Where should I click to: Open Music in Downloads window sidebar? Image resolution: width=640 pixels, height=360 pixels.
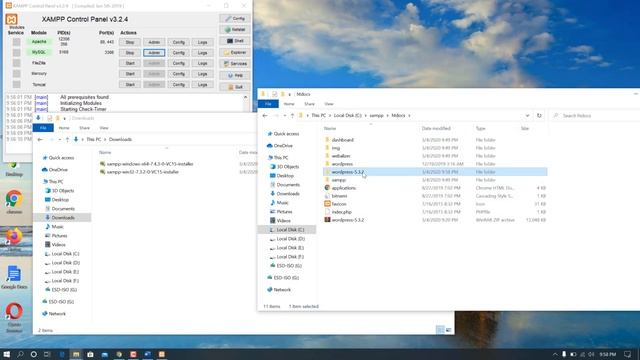[57, 227]
